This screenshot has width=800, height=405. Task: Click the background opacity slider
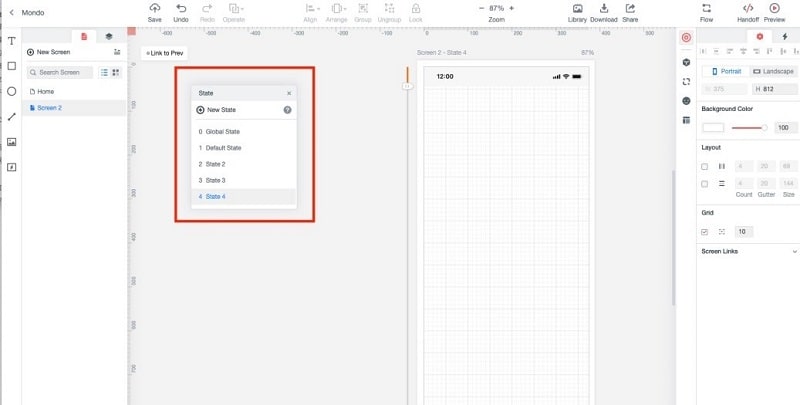pyautogui.click(x=749, y=128)
